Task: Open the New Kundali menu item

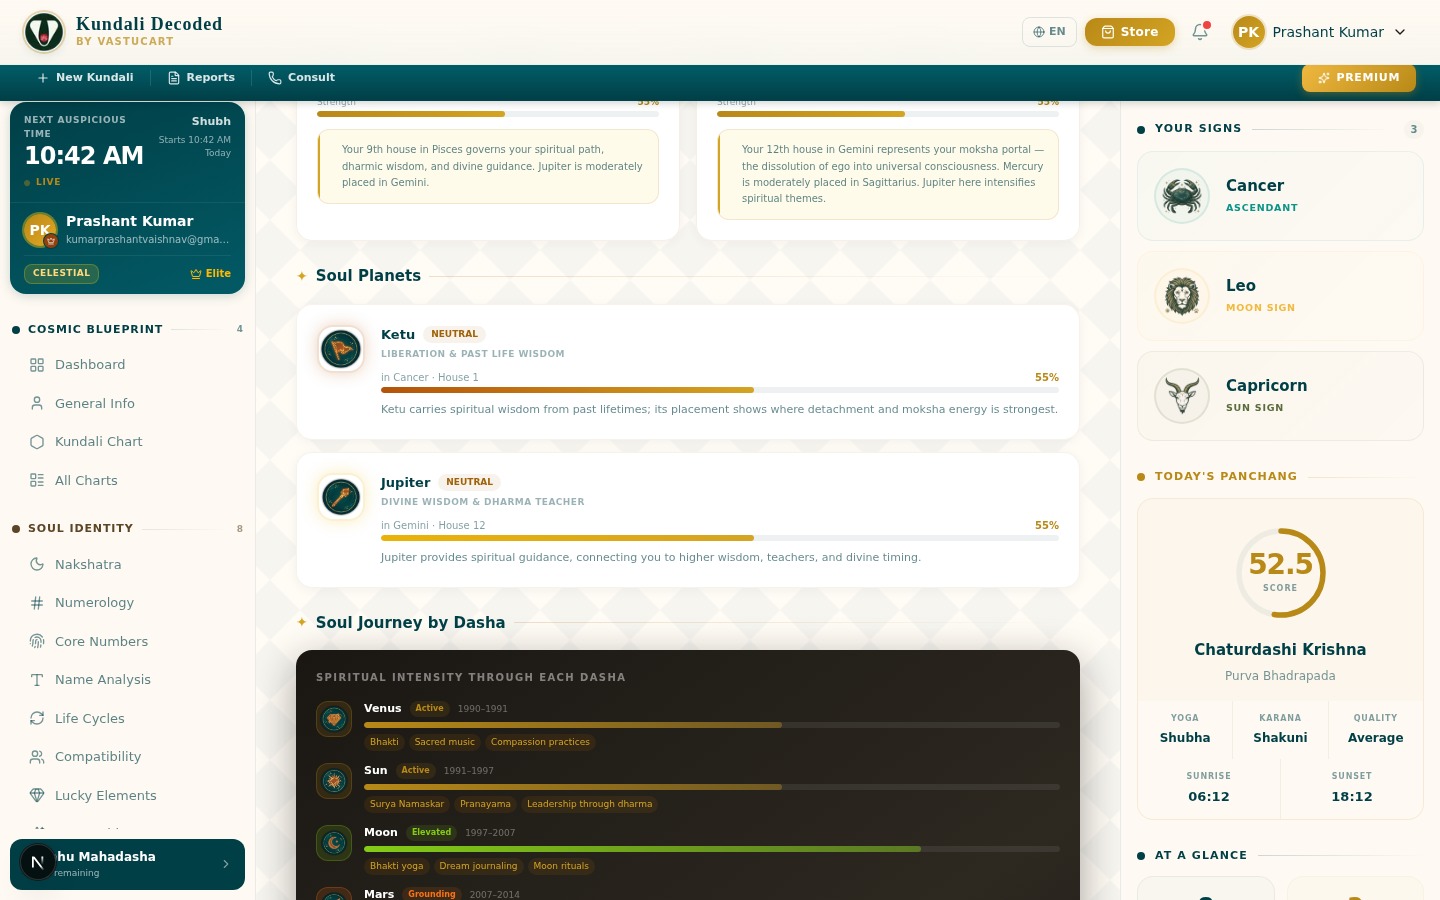Action: 85,78
